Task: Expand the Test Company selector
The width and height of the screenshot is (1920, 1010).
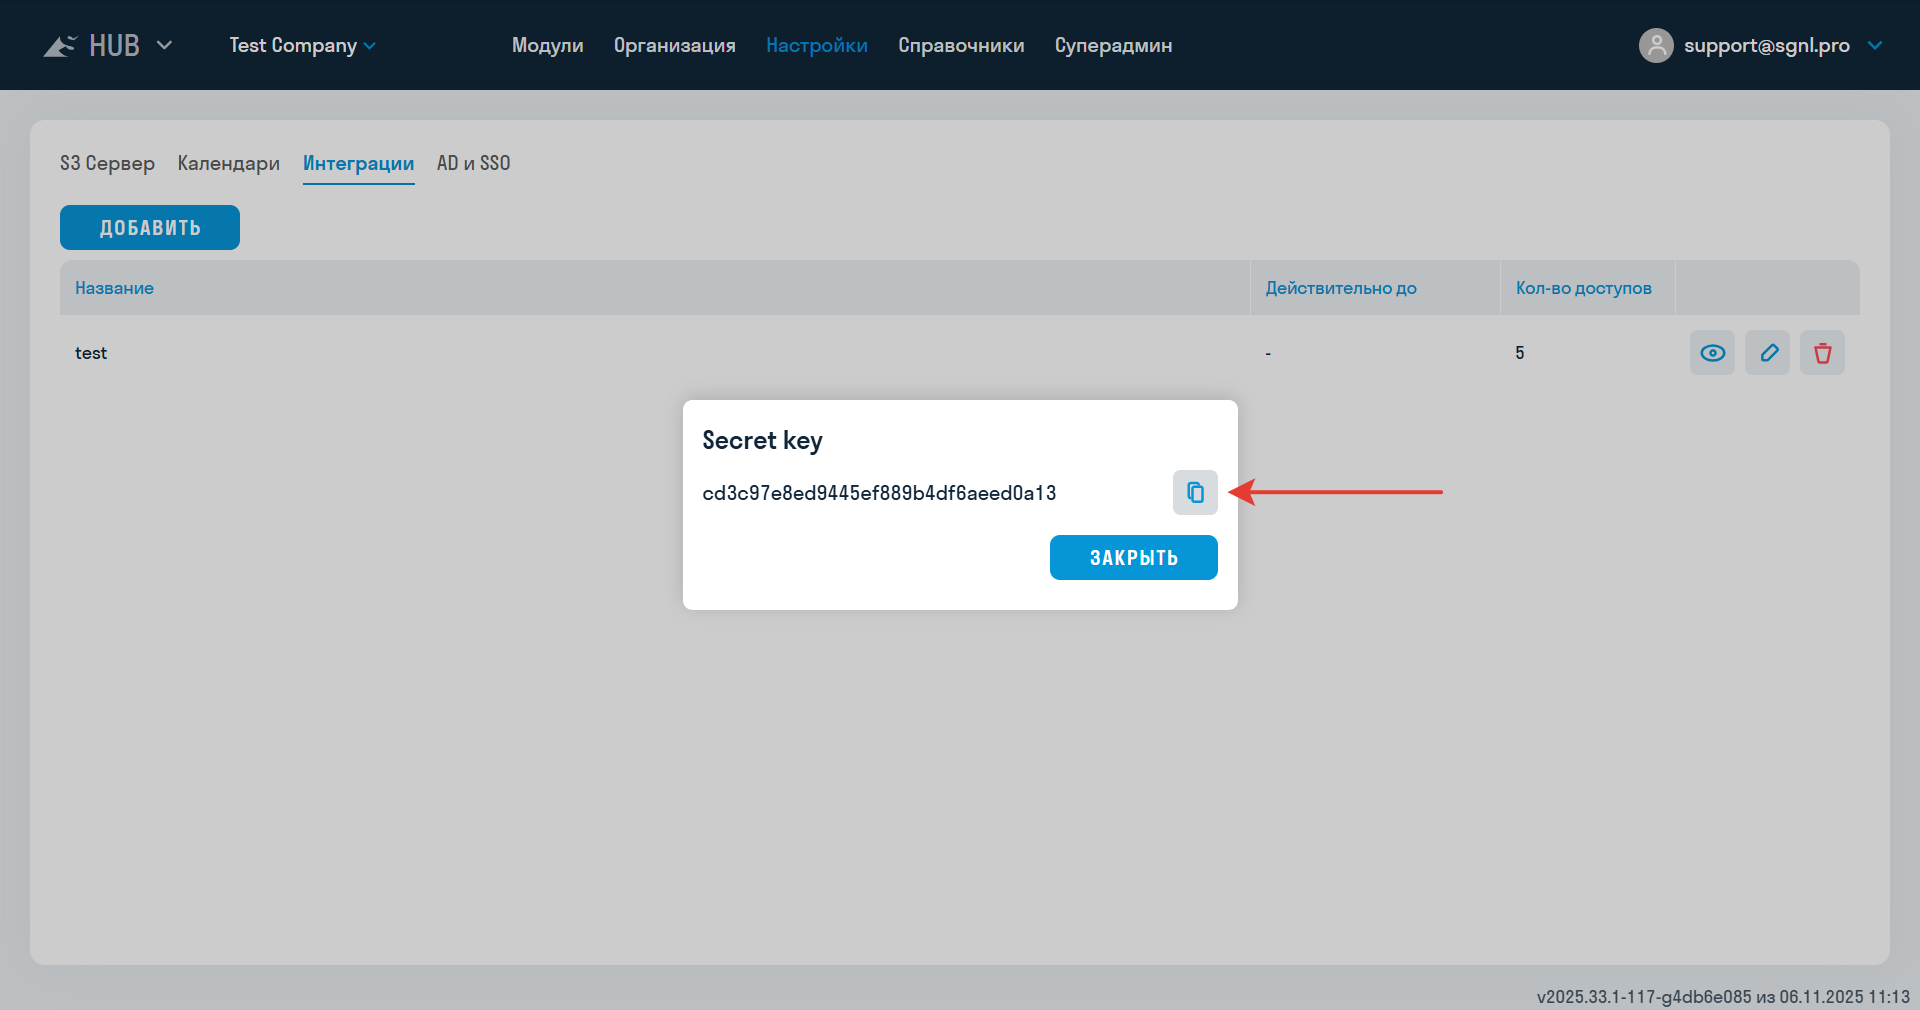Action: click(x=370, y=46)
